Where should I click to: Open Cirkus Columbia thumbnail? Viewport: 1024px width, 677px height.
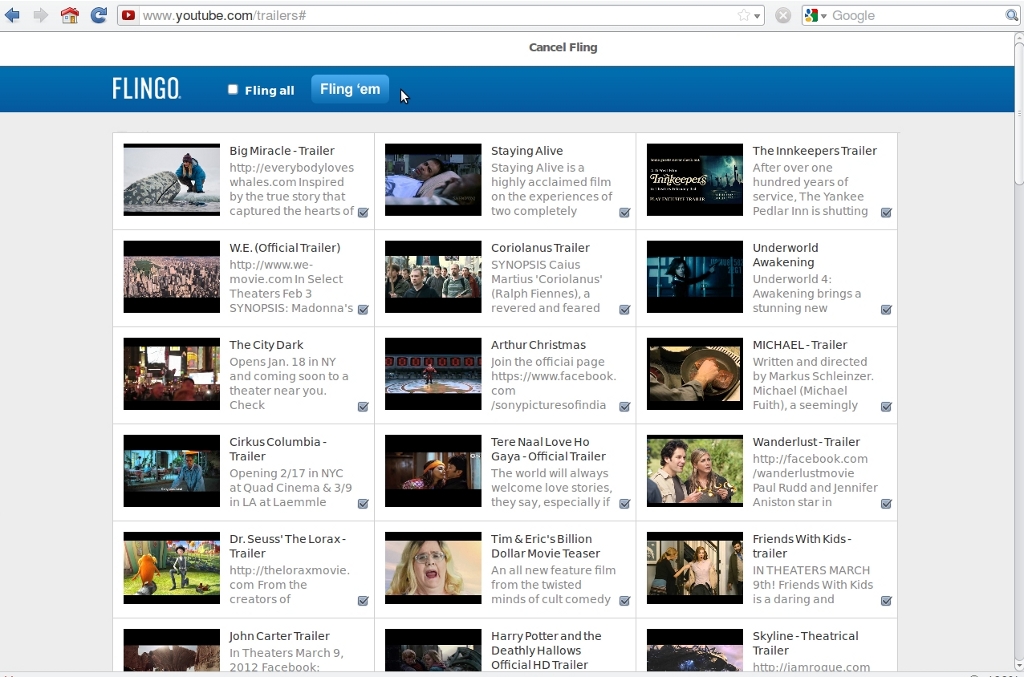click(172, 471)
